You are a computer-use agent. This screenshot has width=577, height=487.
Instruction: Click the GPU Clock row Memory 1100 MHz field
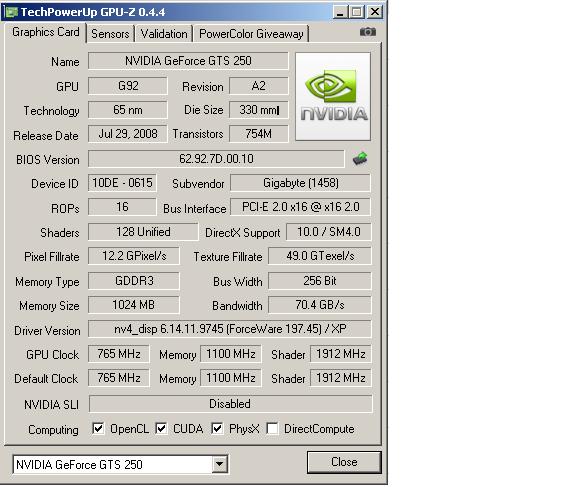pos(231,354)
